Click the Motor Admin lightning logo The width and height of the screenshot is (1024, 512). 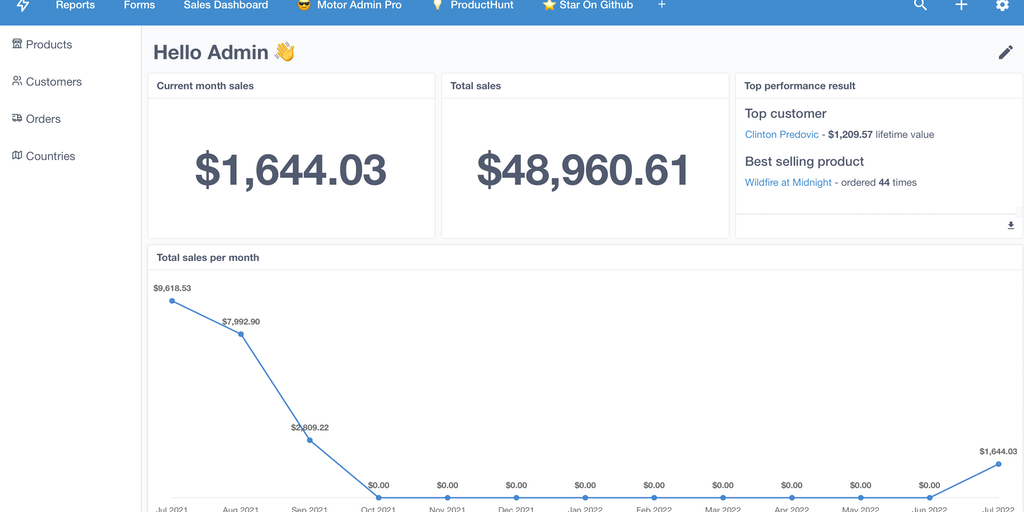[x=23, y=6]
